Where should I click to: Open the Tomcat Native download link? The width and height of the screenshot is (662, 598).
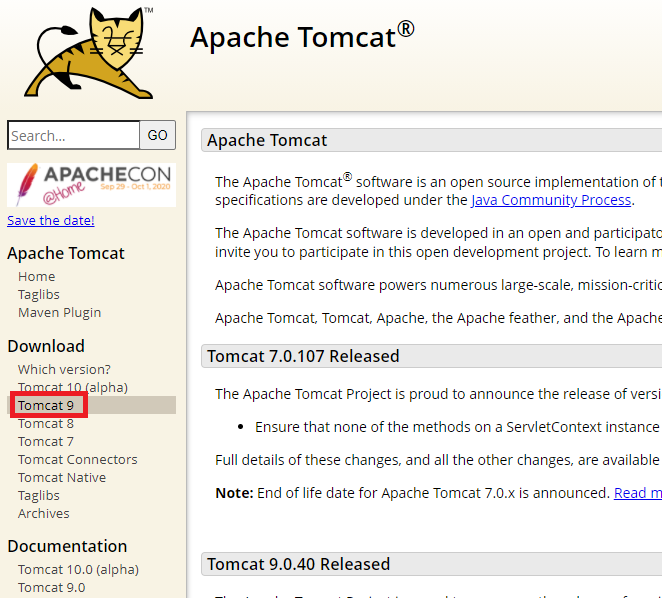(62, 478)
